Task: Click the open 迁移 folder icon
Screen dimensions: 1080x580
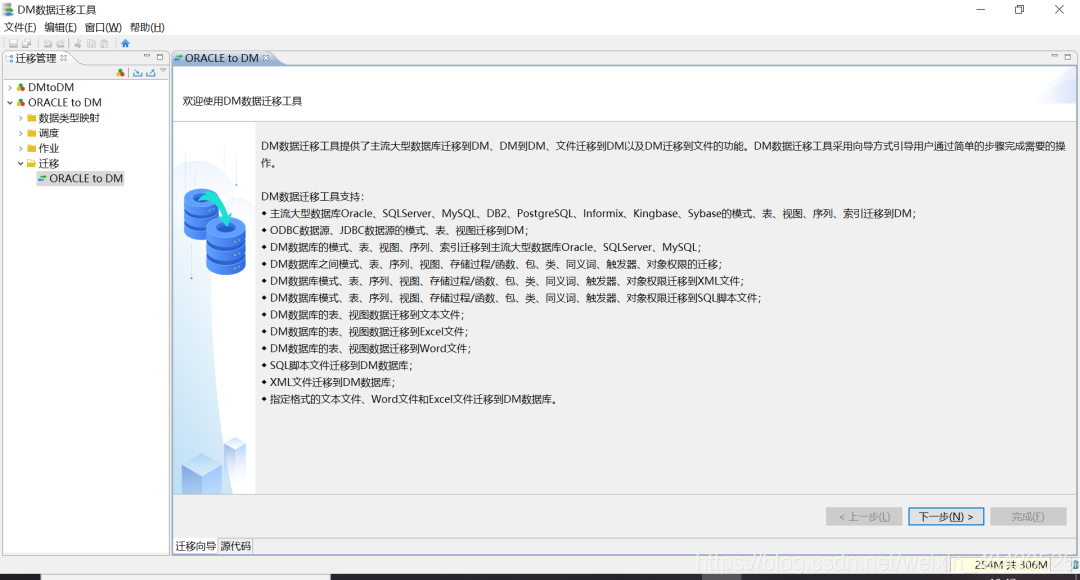Action: pyautogui.click(x=32, y=163)
